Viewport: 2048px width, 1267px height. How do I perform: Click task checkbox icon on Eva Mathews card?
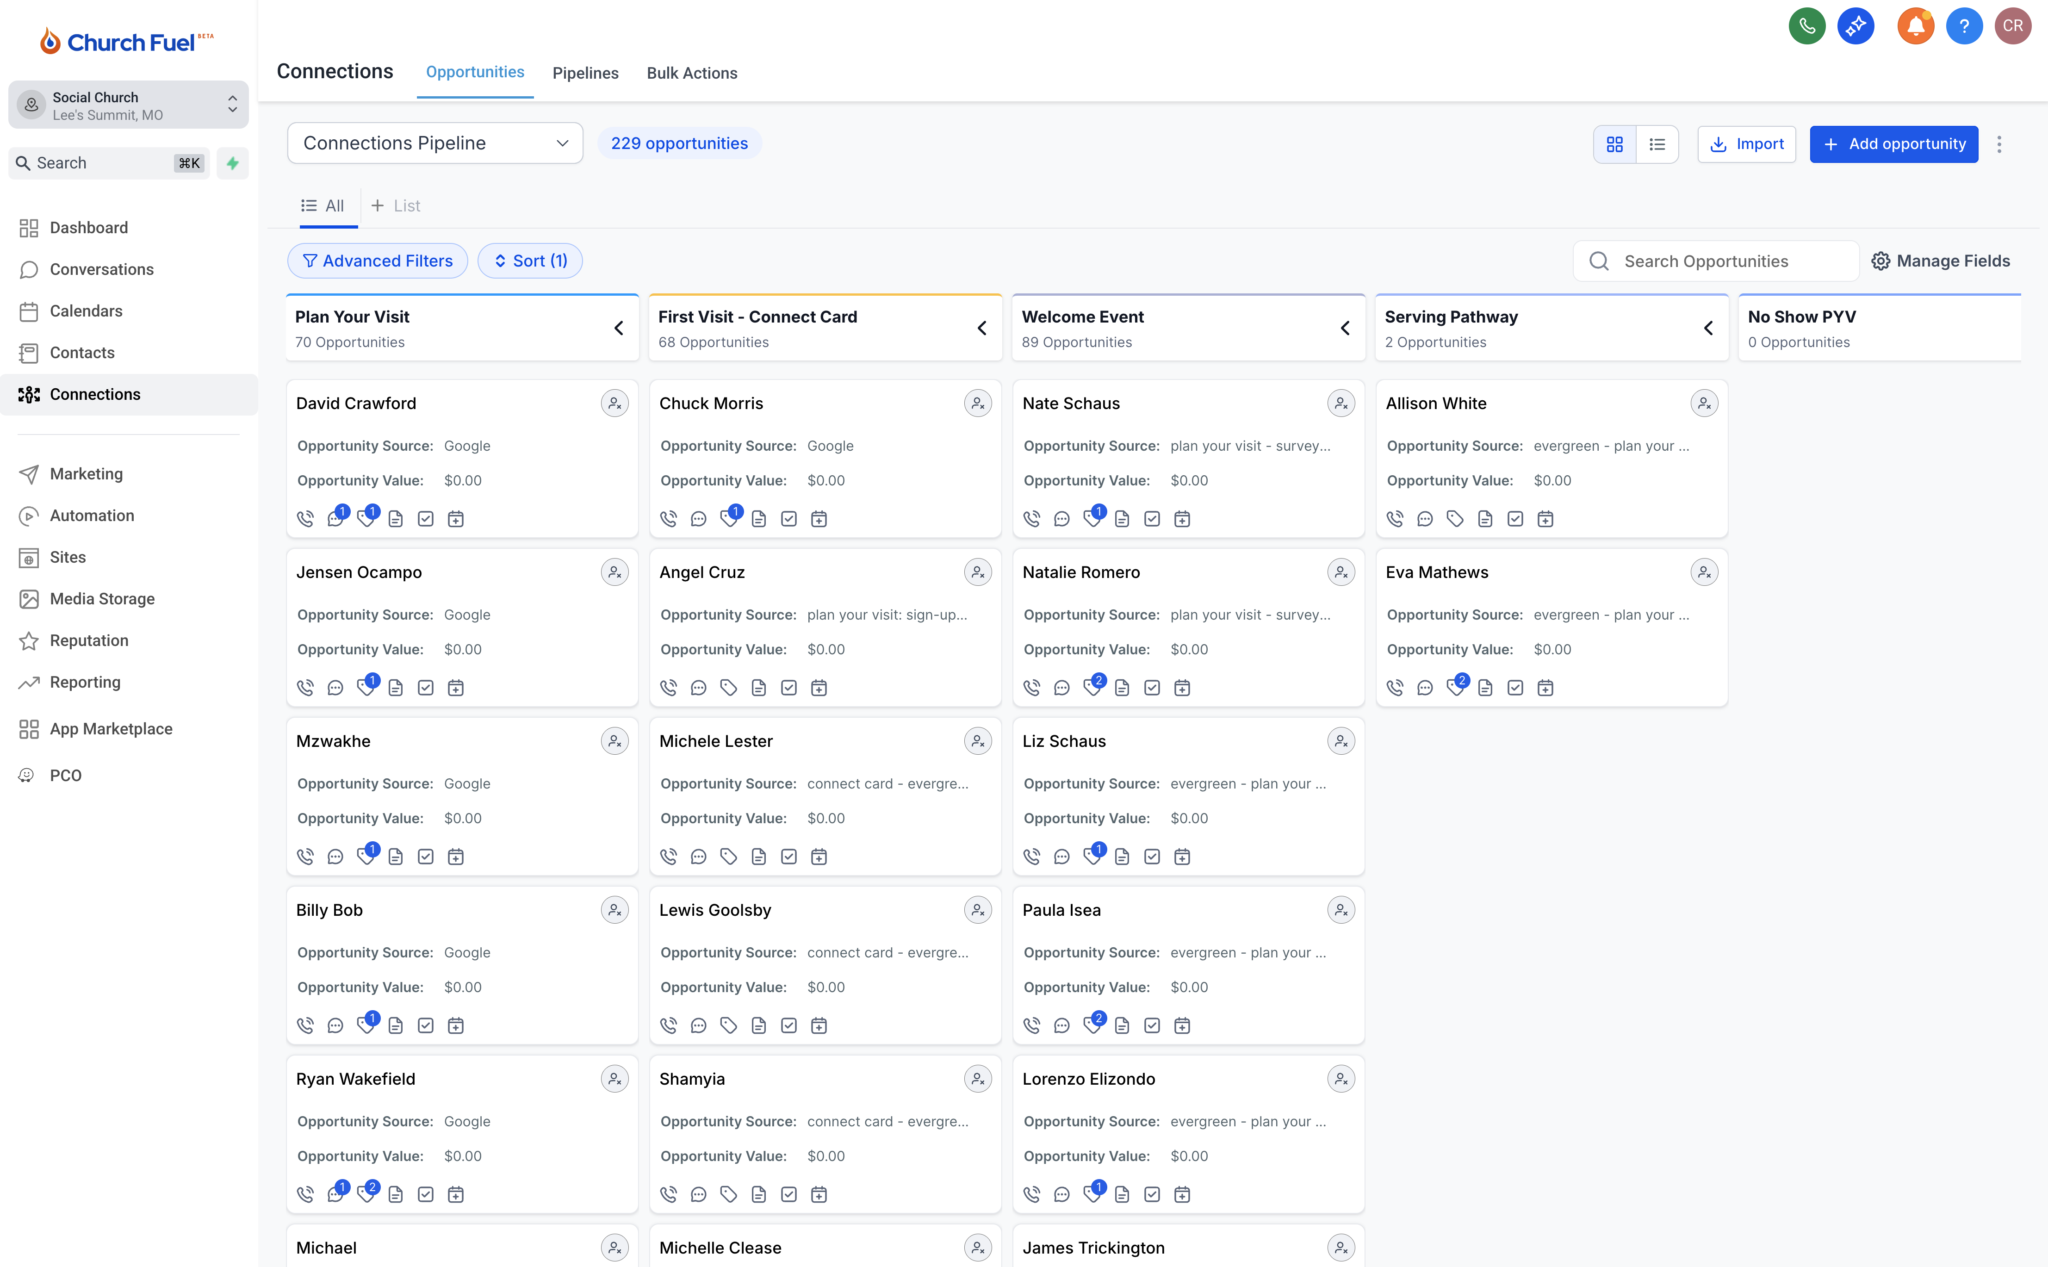point(1515,688)
